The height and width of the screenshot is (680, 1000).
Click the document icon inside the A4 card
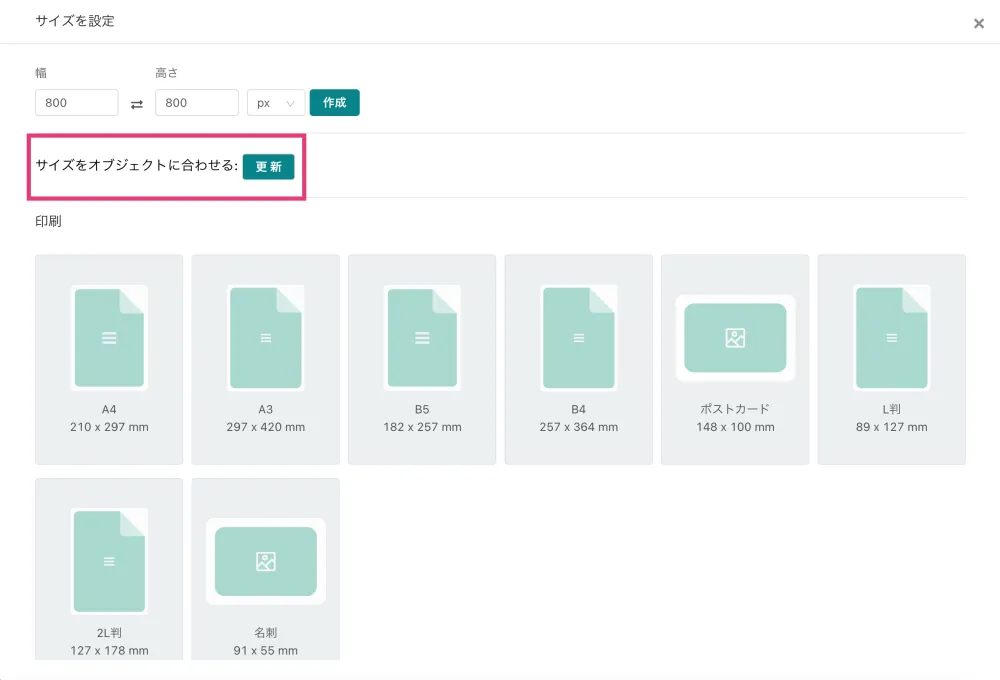coord(108,338)
